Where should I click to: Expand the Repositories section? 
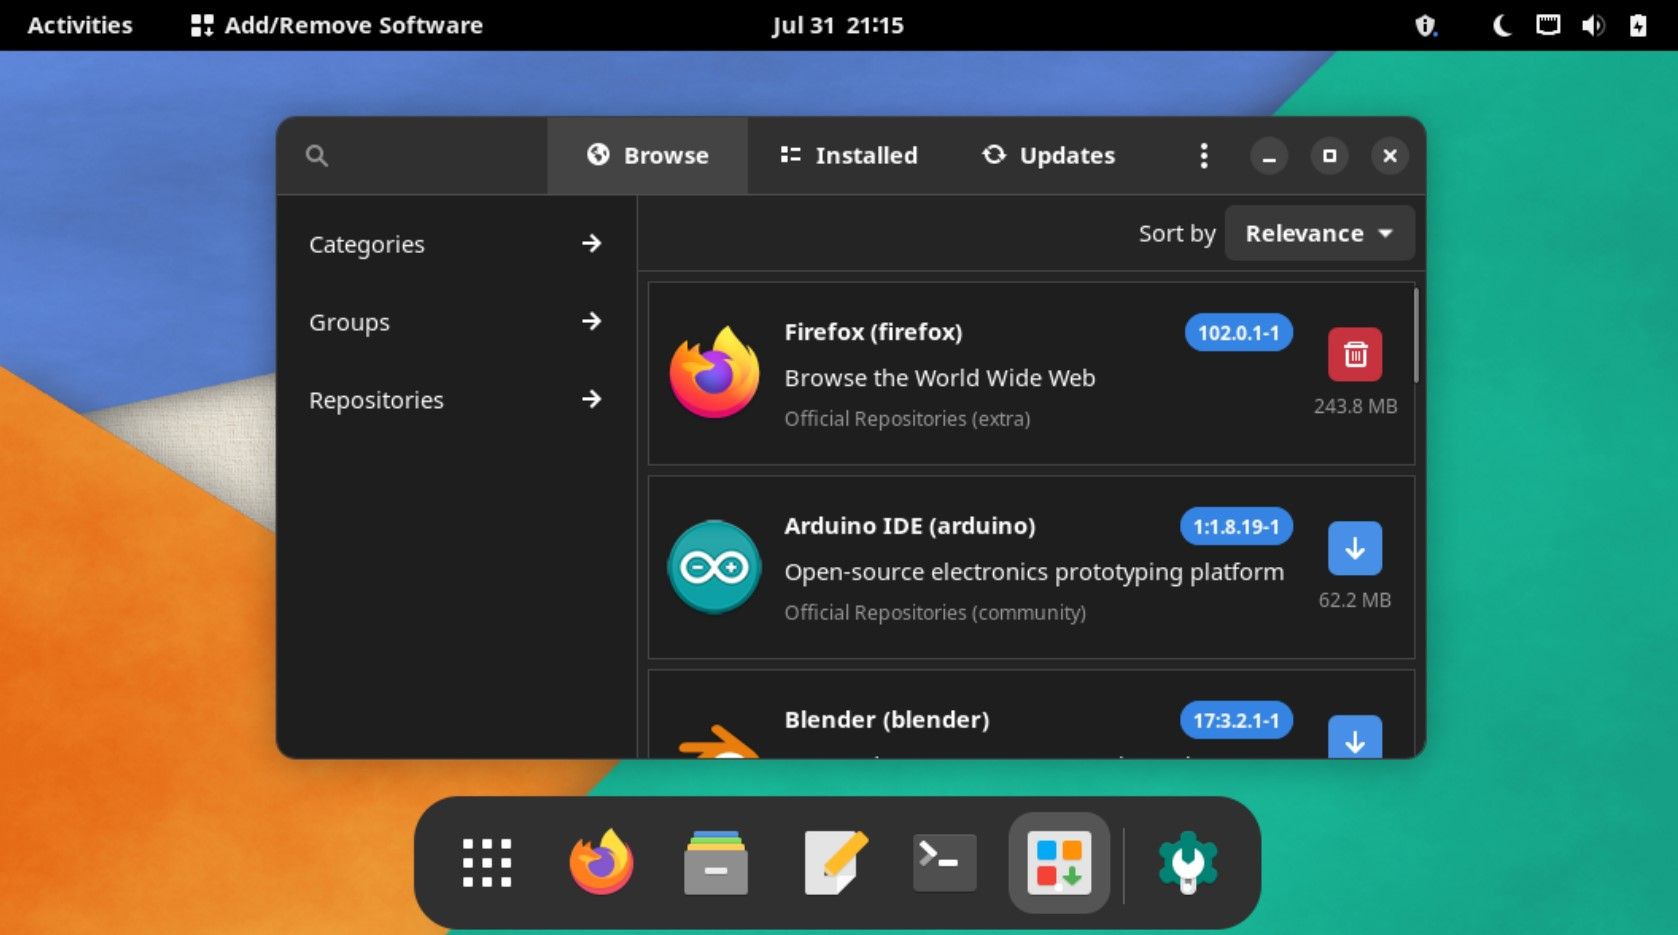point(456,400)
